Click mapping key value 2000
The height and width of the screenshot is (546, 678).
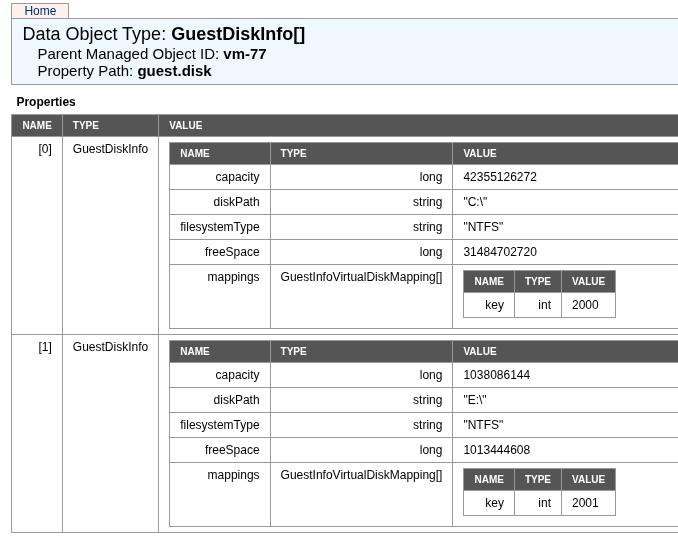[x=585, y=305]
